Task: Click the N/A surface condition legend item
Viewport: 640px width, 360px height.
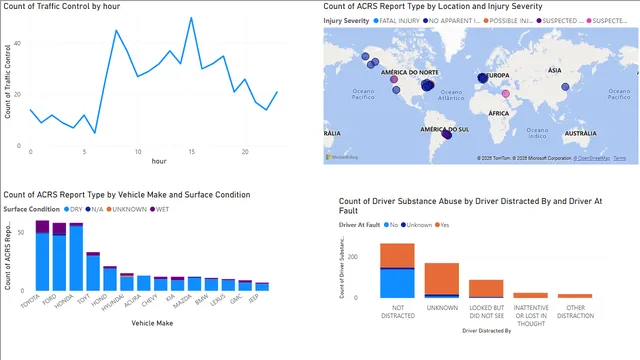Action: point(94,209)
